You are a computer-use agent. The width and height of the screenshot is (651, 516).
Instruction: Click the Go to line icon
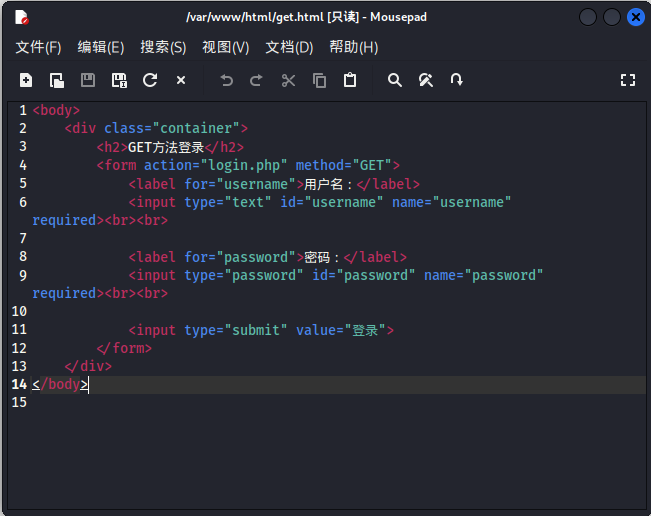coord(456,80)
